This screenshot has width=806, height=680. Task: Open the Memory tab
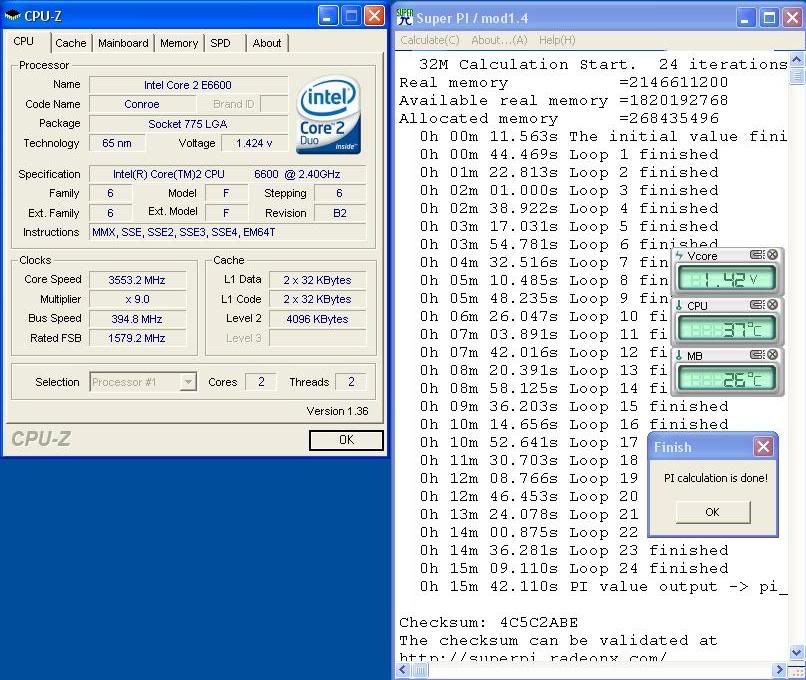click(x=179, y=43)
